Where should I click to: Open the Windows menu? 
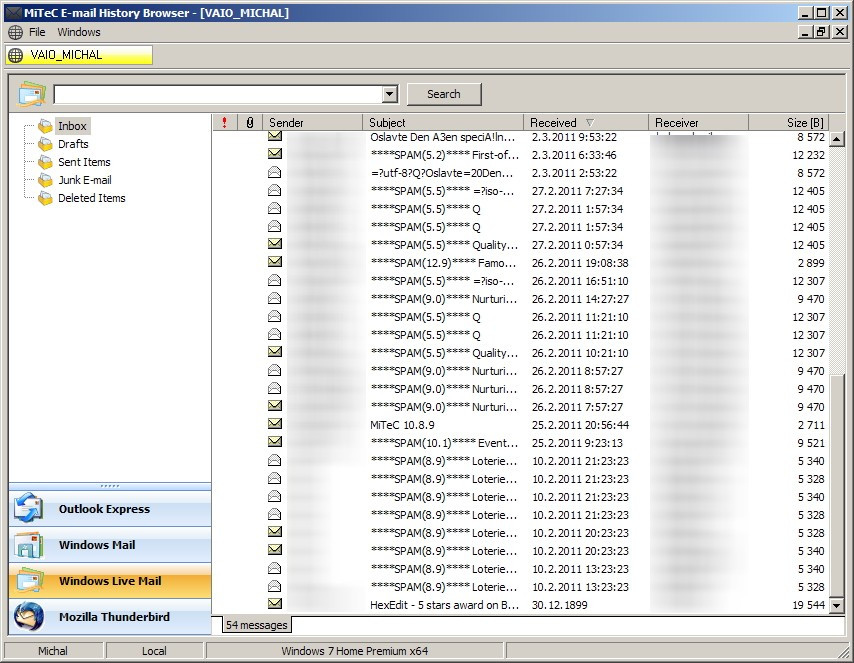(79, 32)
